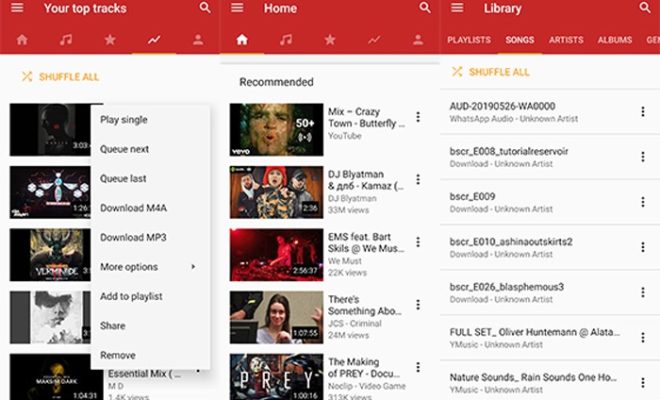Open options for bscr_E009 song
Image resolution: width=660 pixels, height=400 pixels.
643,202
